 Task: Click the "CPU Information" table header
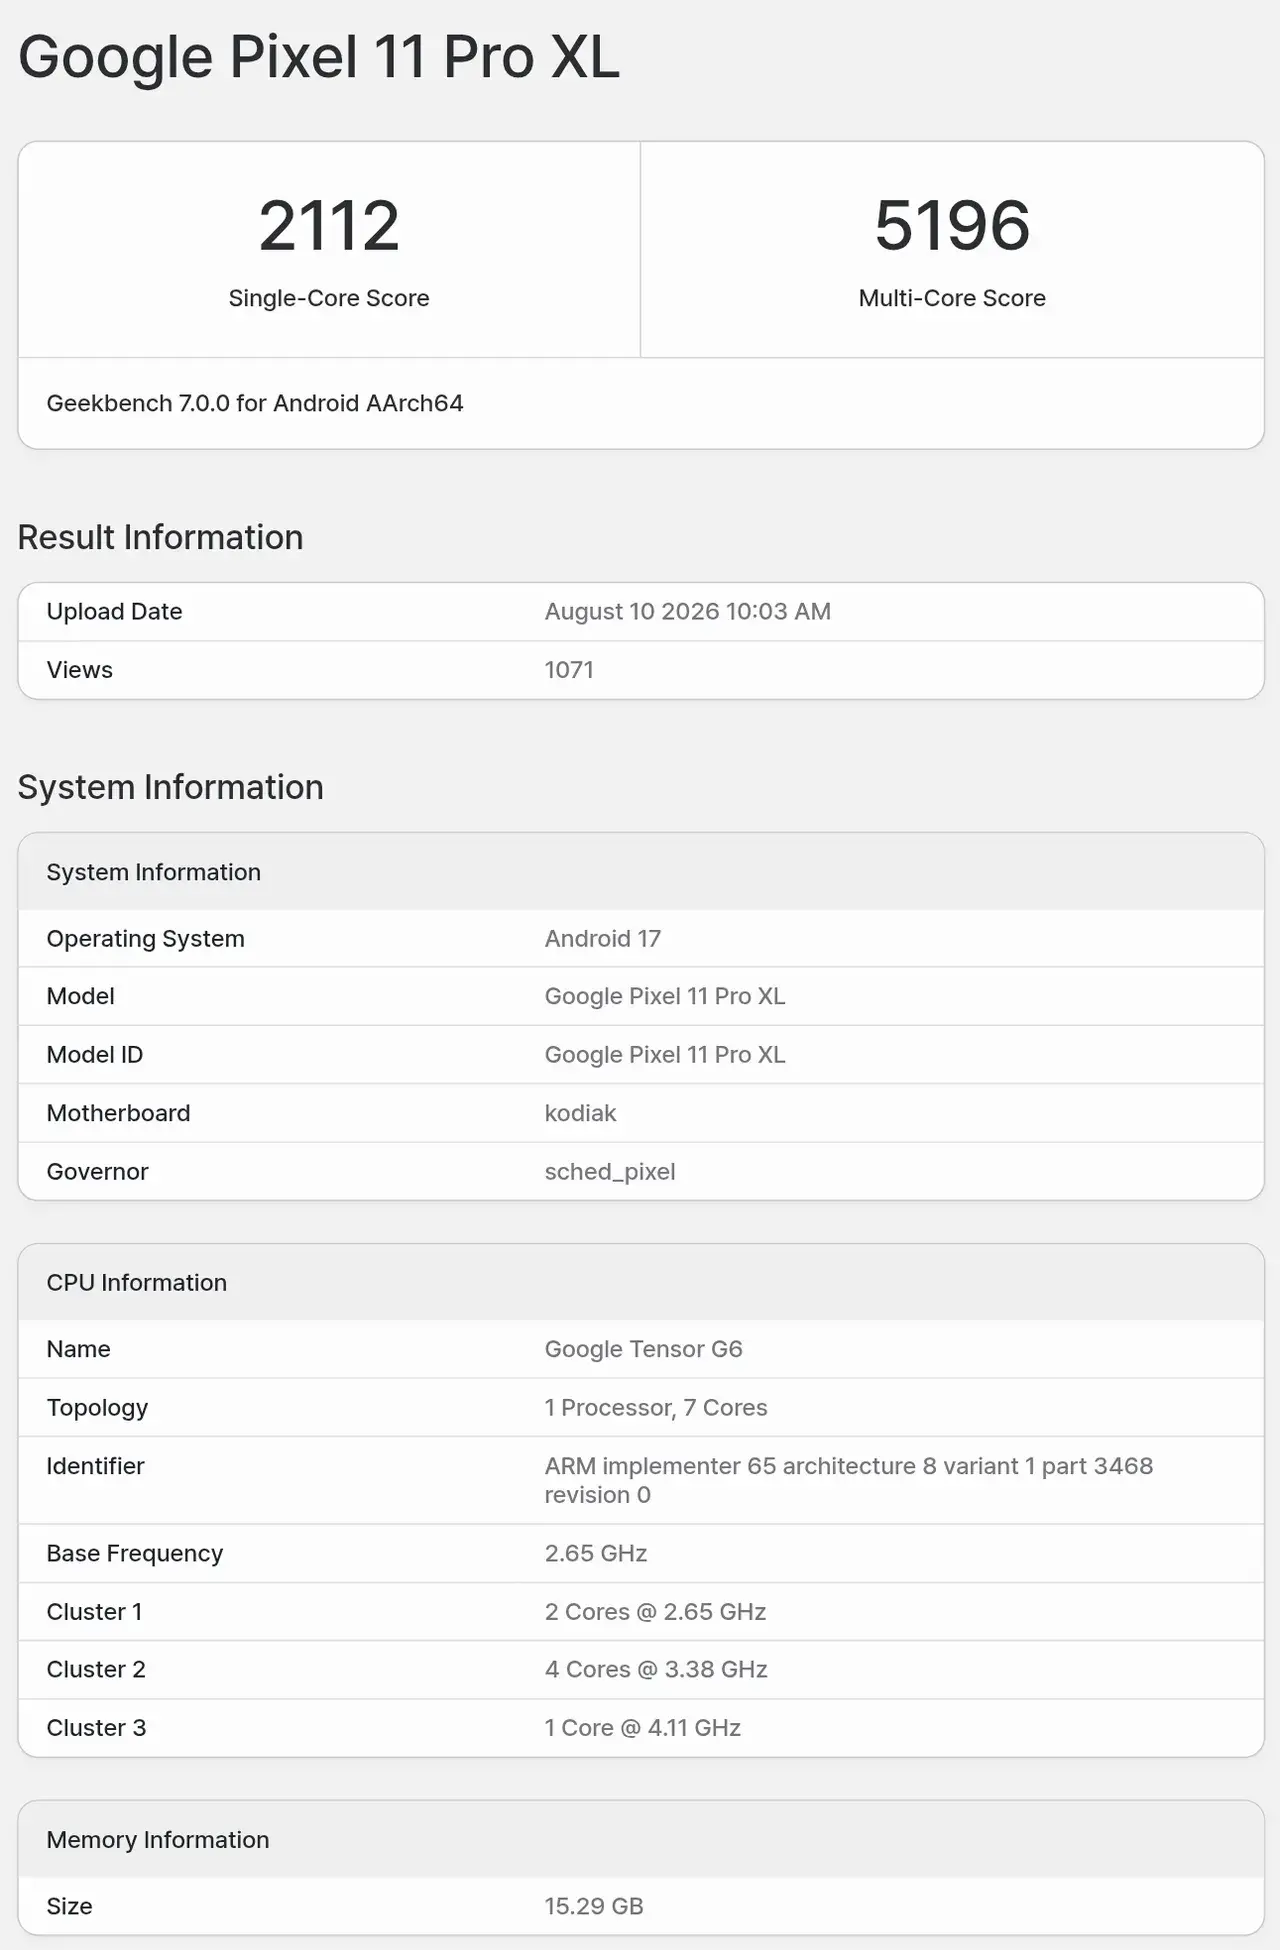[x=136, y=1283]
